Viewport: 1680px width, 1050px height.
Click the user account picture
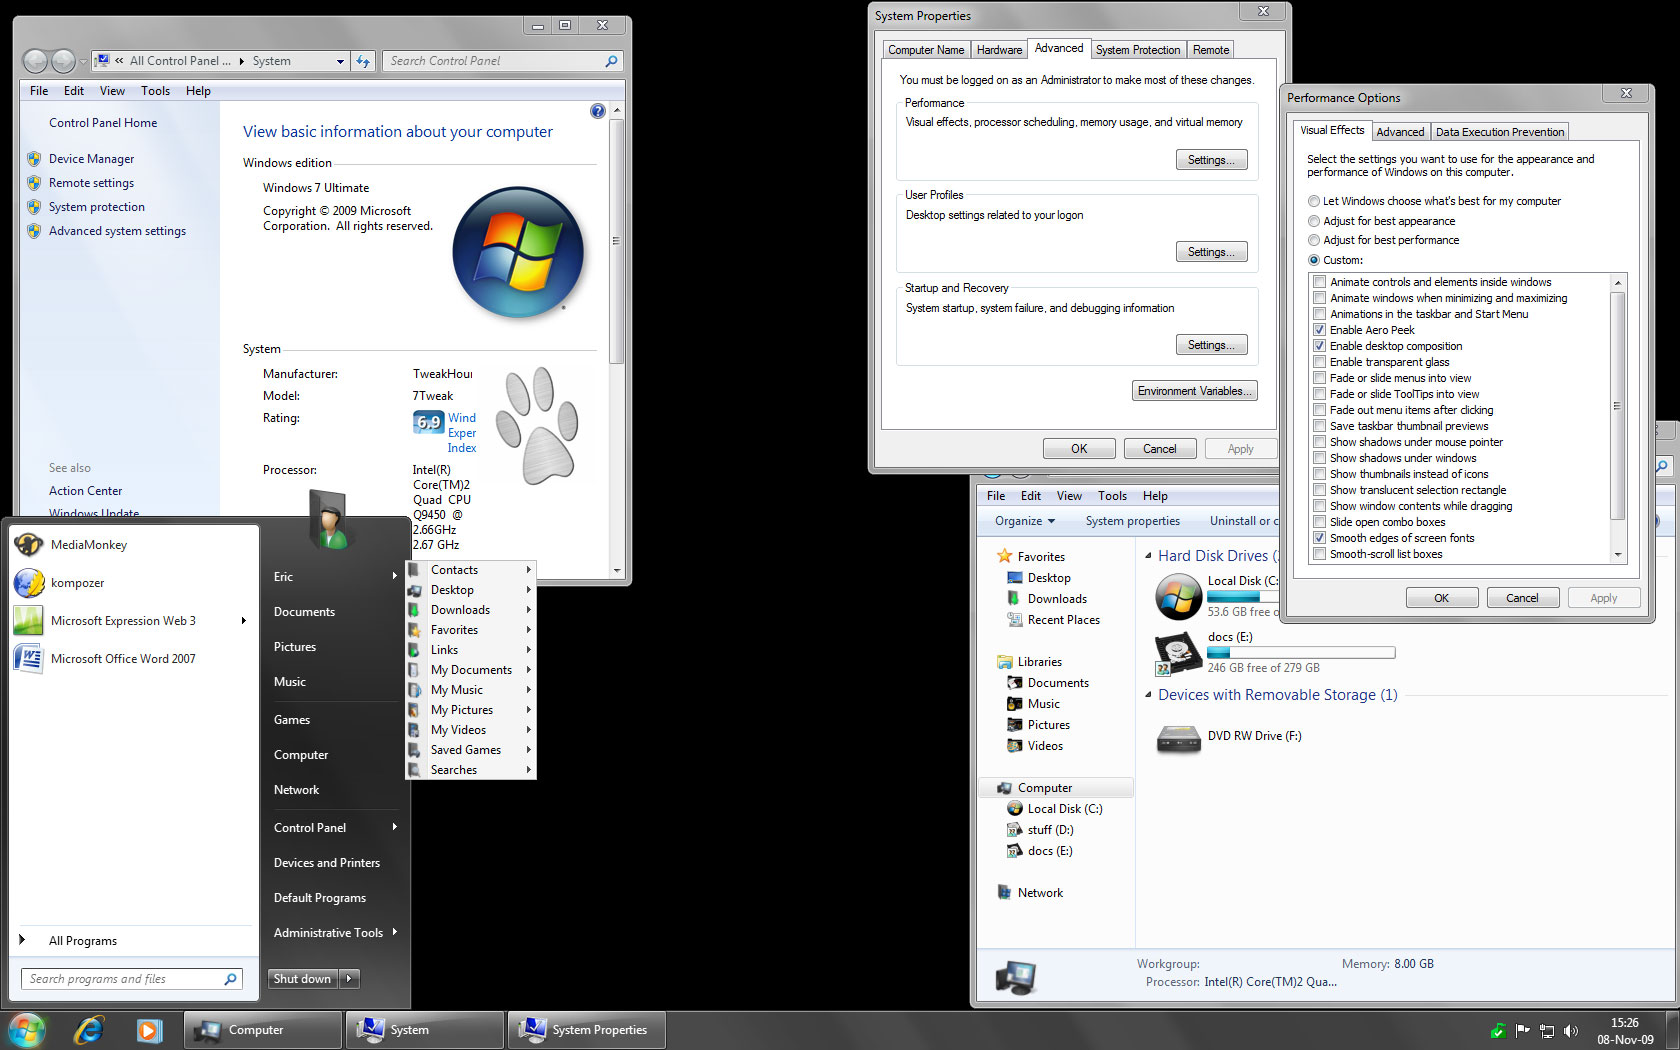point(329,520)
